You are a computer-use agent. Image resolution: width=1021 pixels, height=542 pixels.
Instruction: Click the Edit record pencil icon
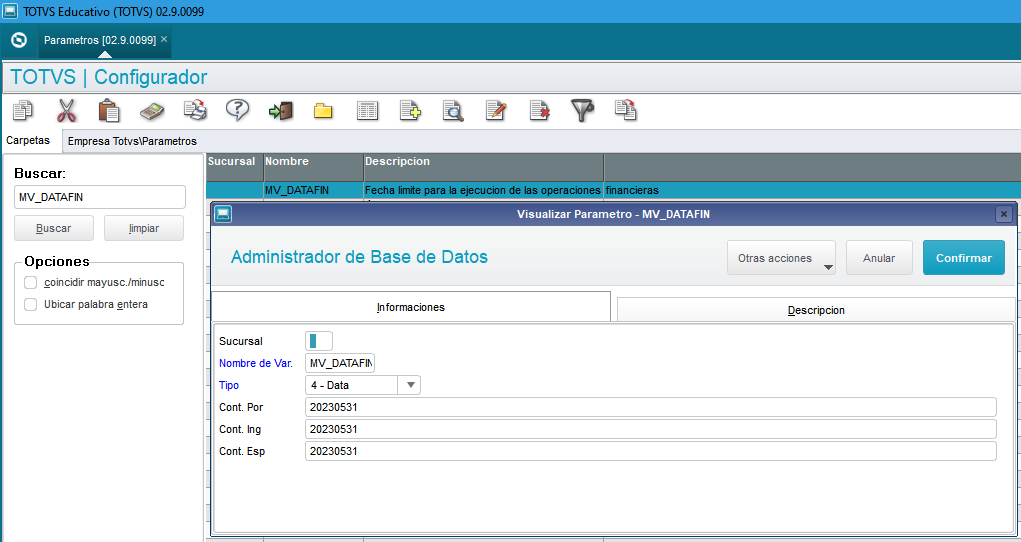[496, 111]
